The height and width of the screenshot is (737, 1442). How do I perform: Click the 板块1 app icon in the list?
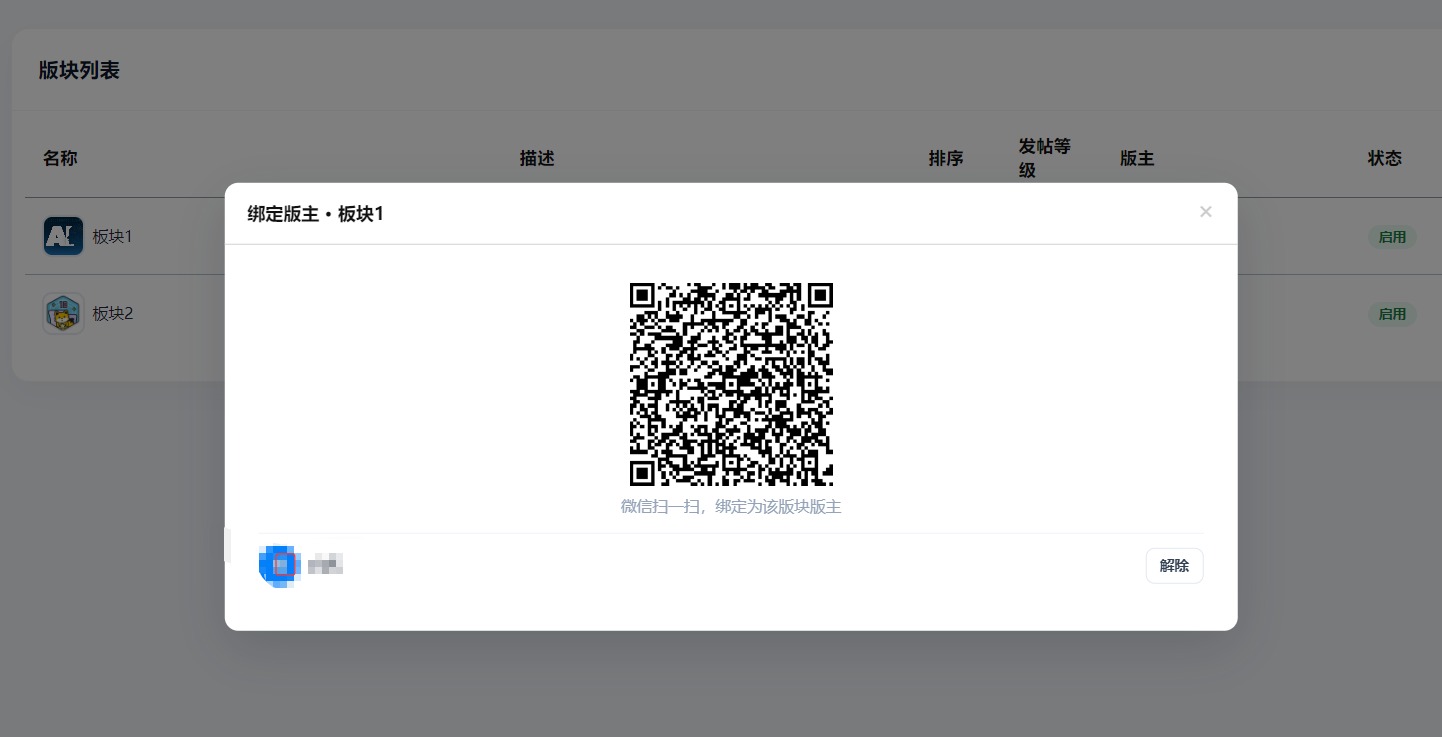point(63,237)
